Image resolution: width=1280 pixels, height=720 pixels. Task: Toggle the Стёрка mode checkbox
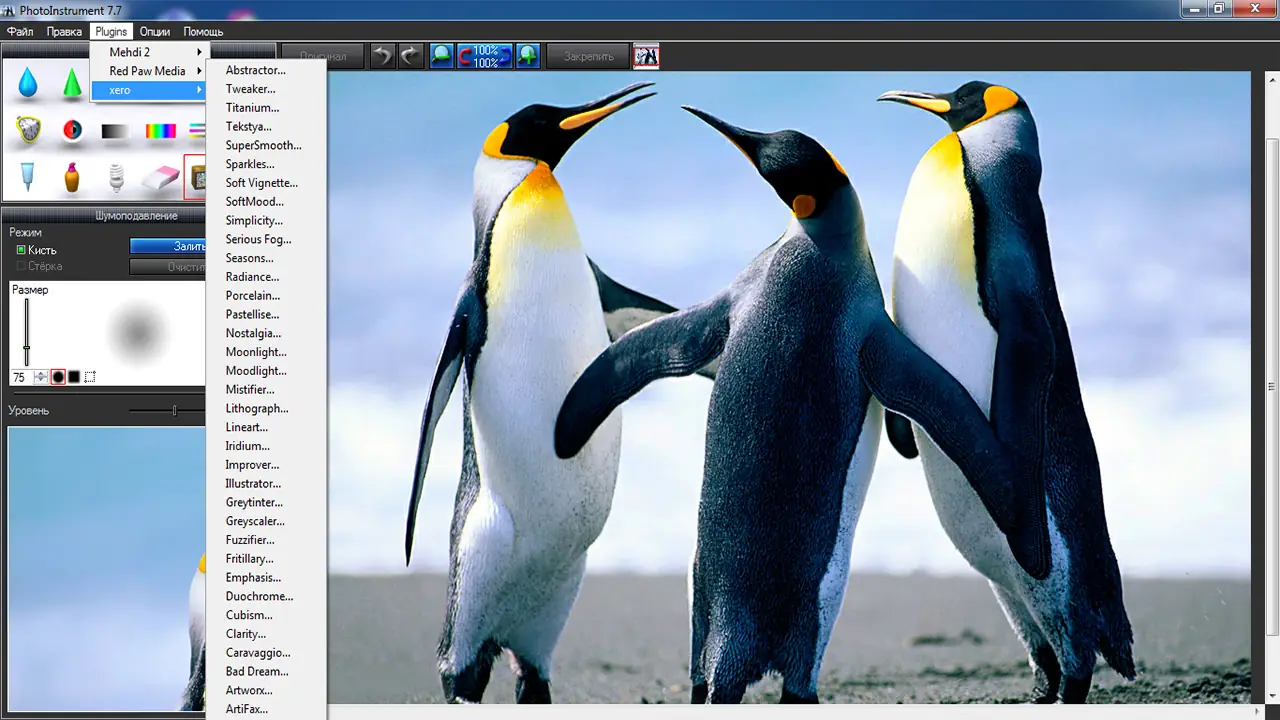[21, 266]
